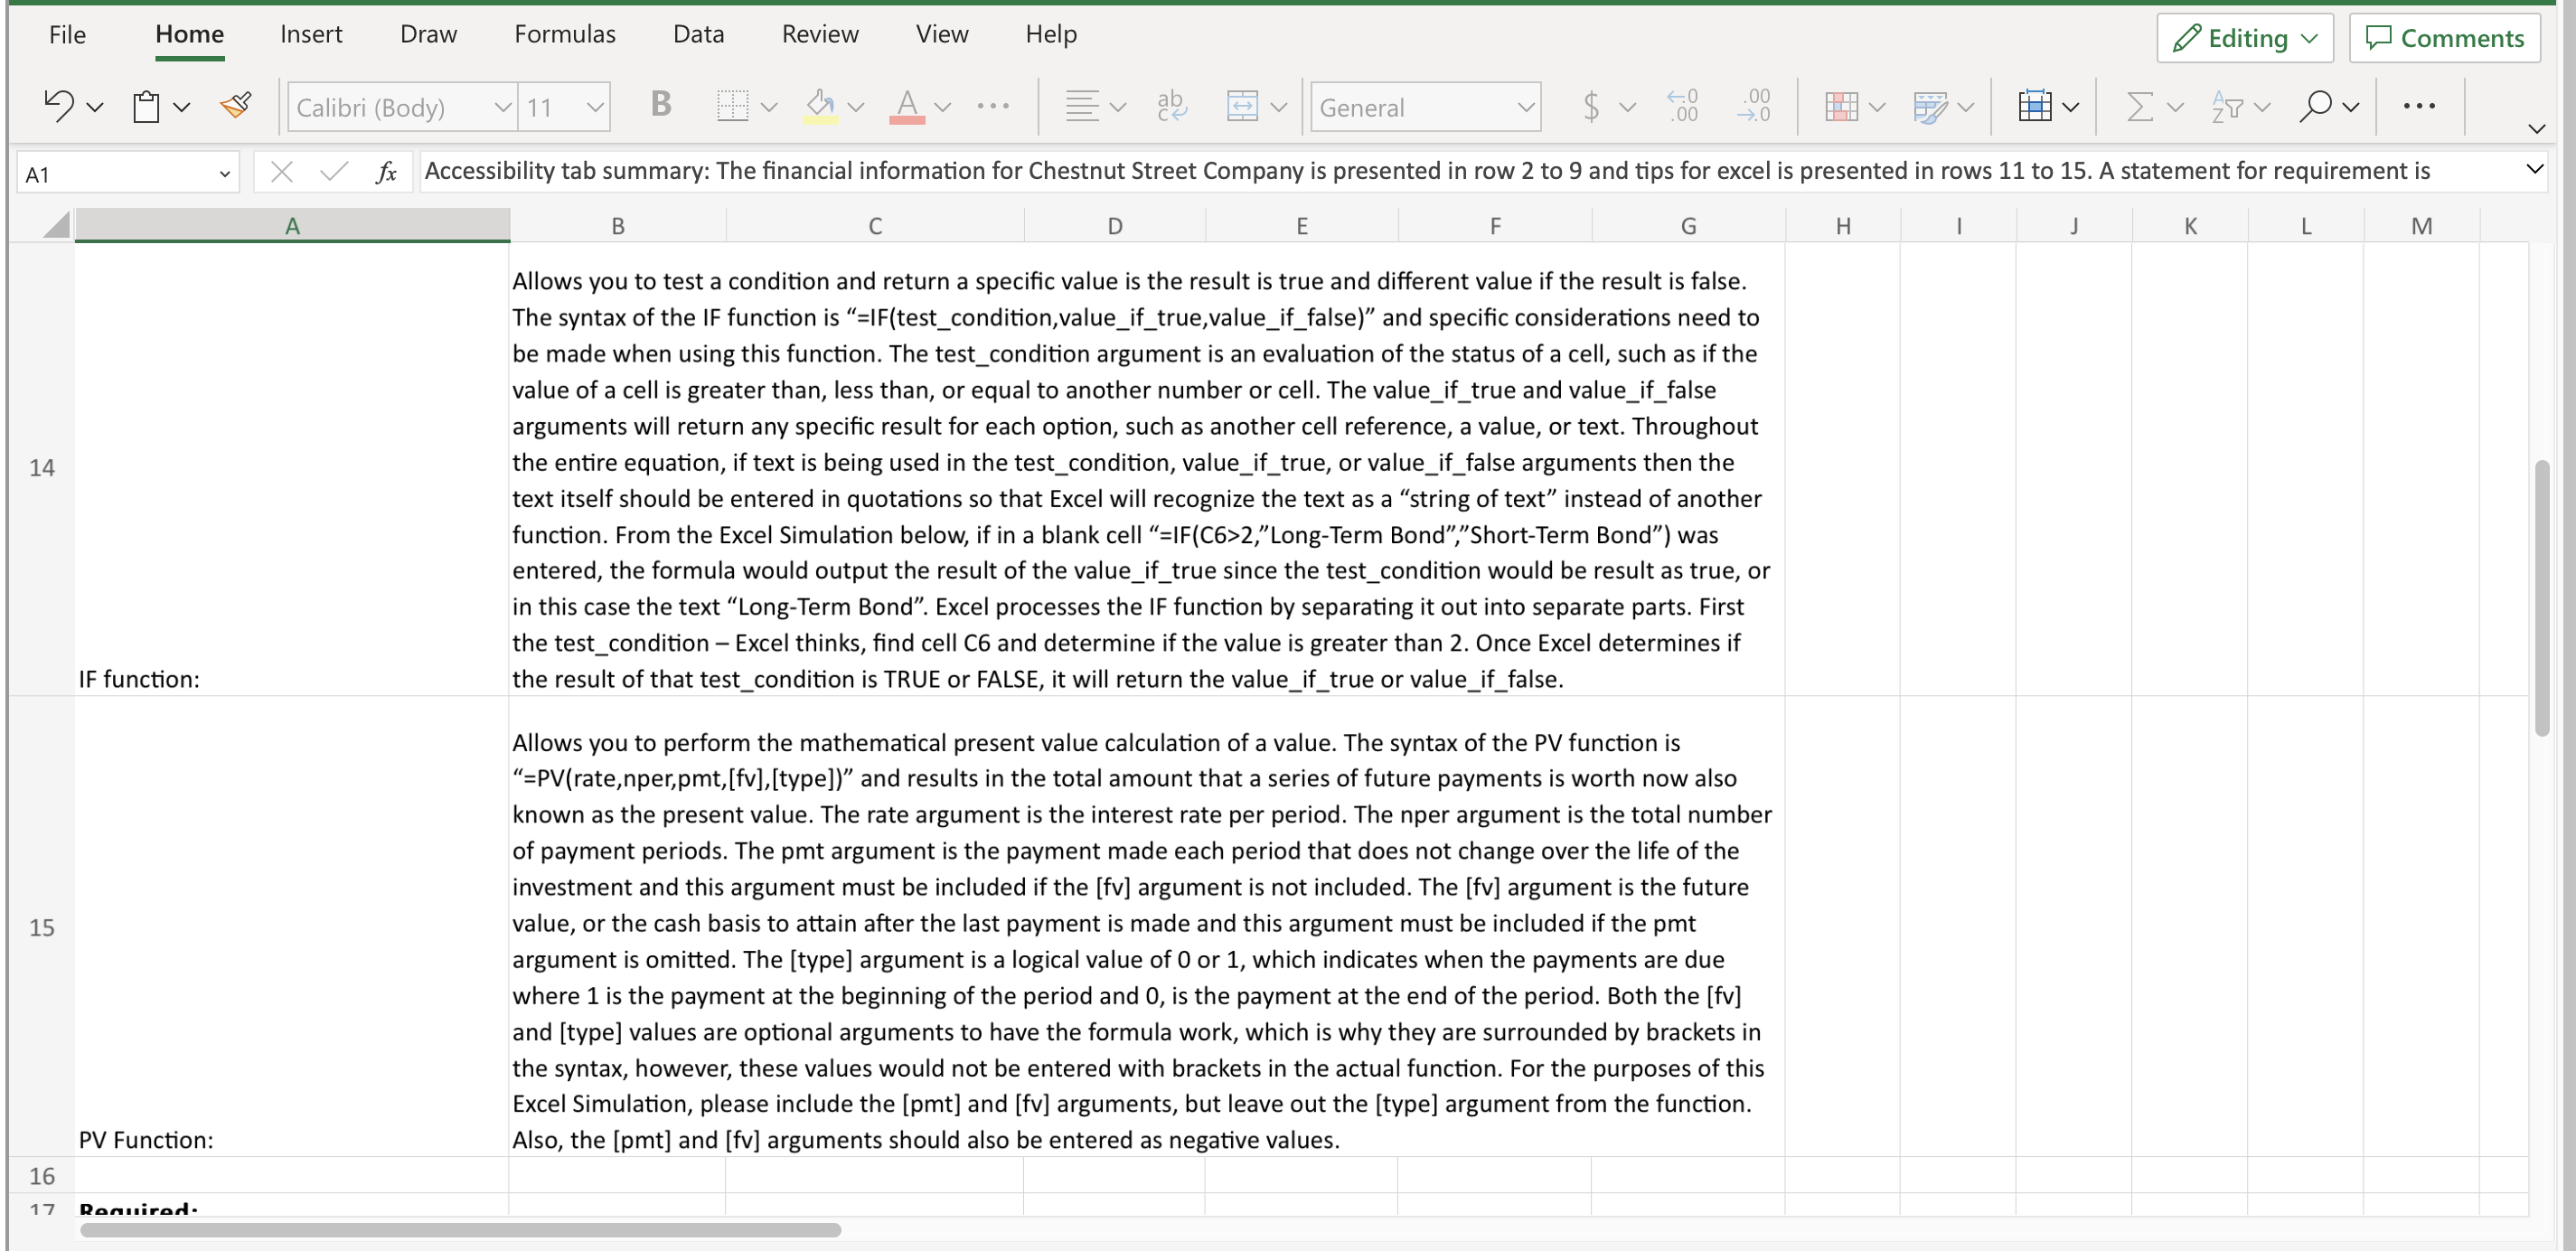Expand the formula bar with the chevron
Viewport: 2576px width, 1251px height.
2535,170
